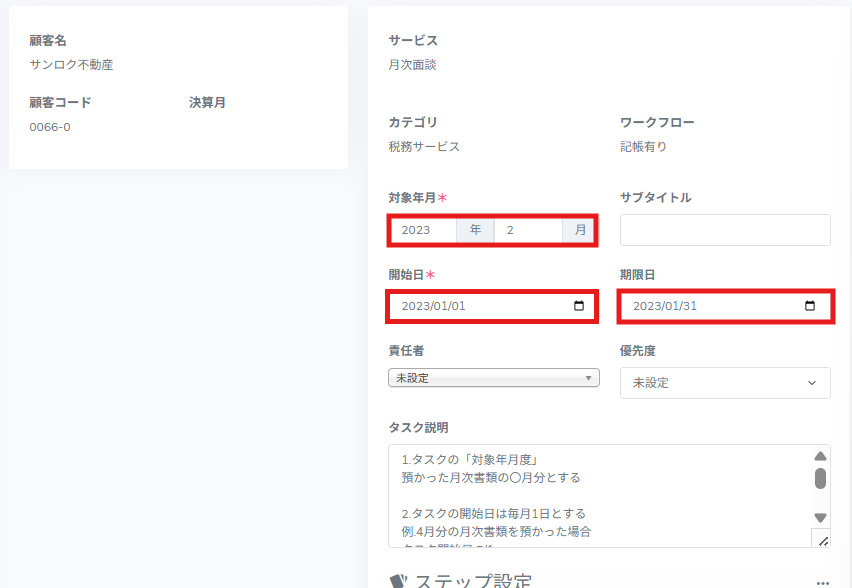Image resolution: width=852 pixels, height=588 pixels.
Task: Click the task description resize handle
Action: coord(822,540)
